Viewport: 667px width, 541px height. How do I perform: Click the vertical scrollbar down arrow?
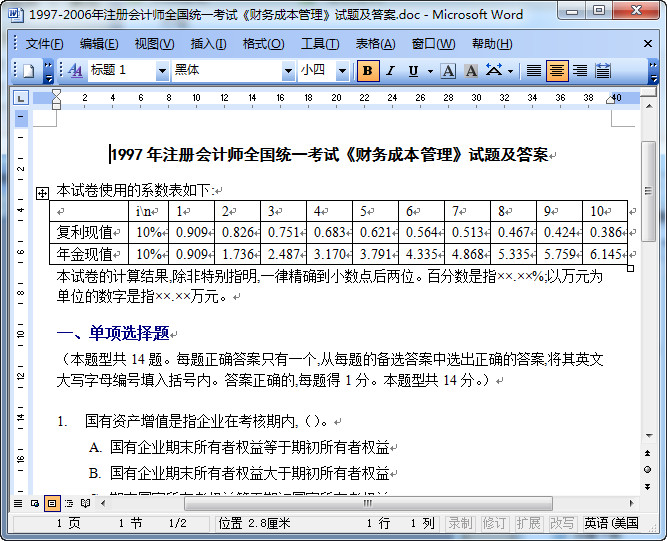coord(649,436)
